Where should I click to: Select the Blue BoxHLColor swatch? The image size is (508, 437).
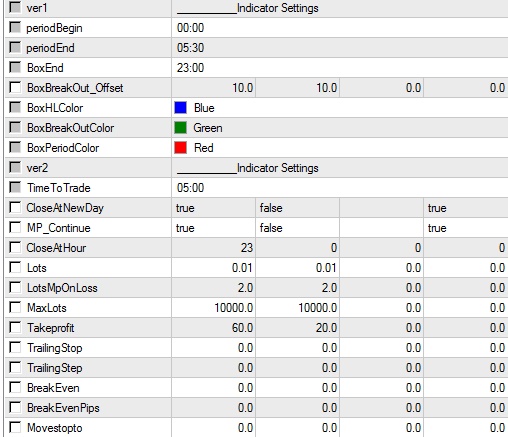click(x=180, y=108)
